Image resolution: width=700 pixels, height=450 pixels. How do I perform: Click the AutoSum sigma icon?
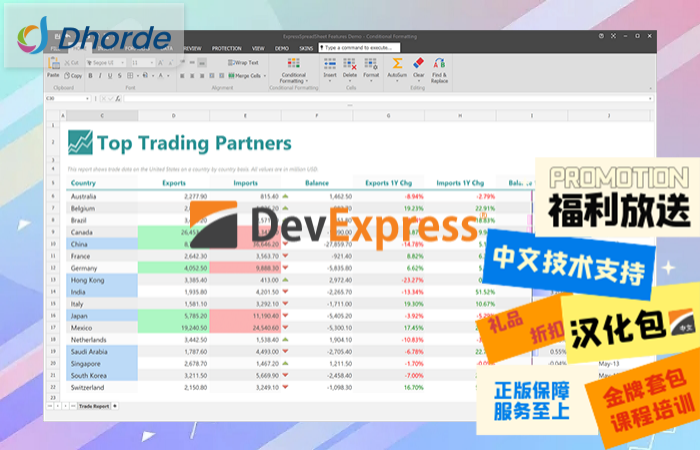(397, 64)
